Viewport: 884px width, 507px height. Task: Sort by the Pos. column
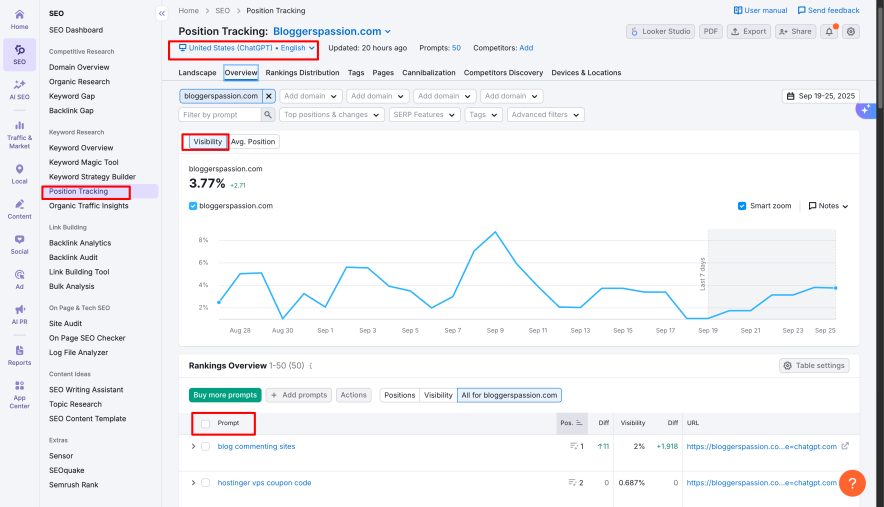(x=571, y=423)
